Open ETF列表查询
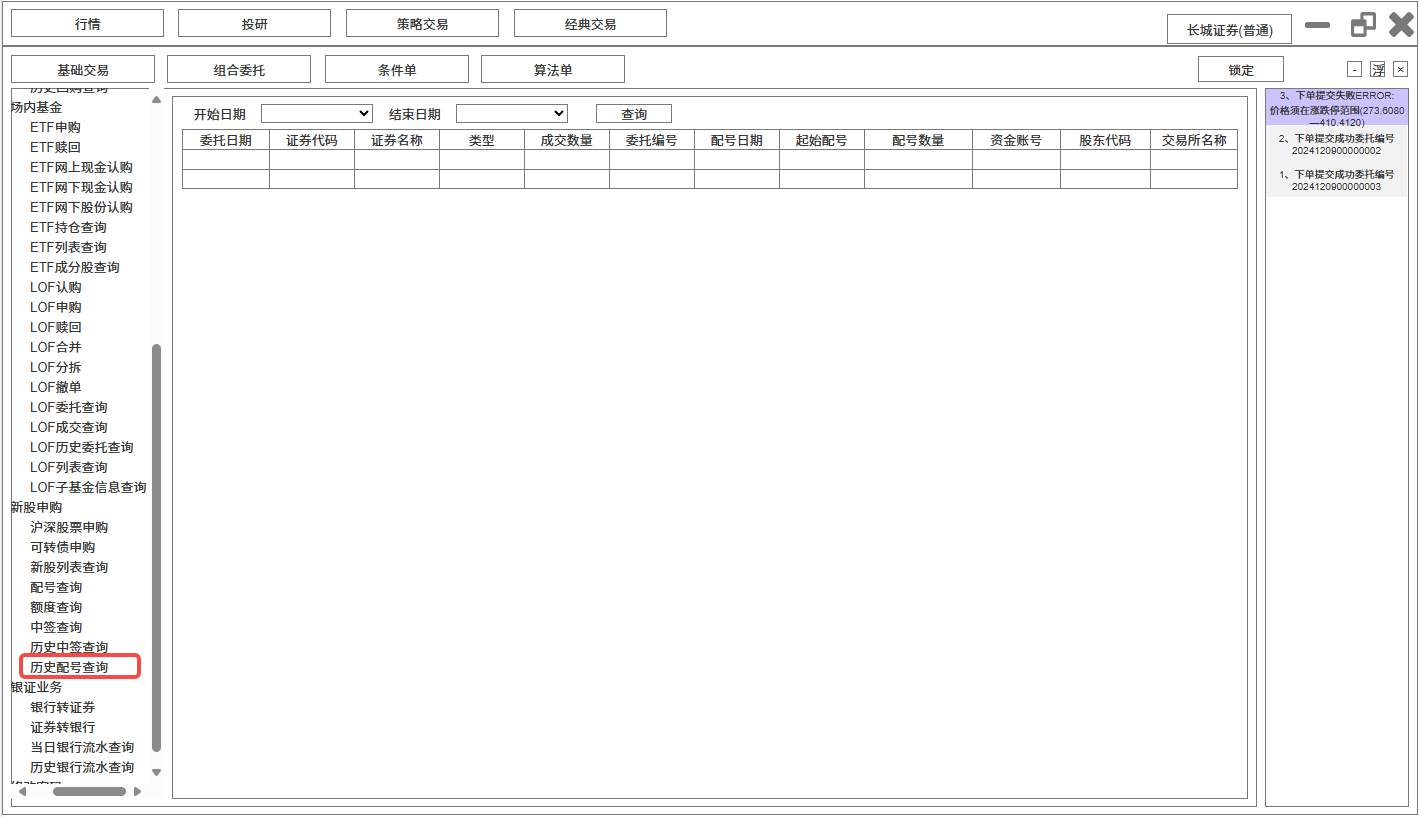Image resolution: width=1419 pixels, height=817 pixels. pos(68,247)
